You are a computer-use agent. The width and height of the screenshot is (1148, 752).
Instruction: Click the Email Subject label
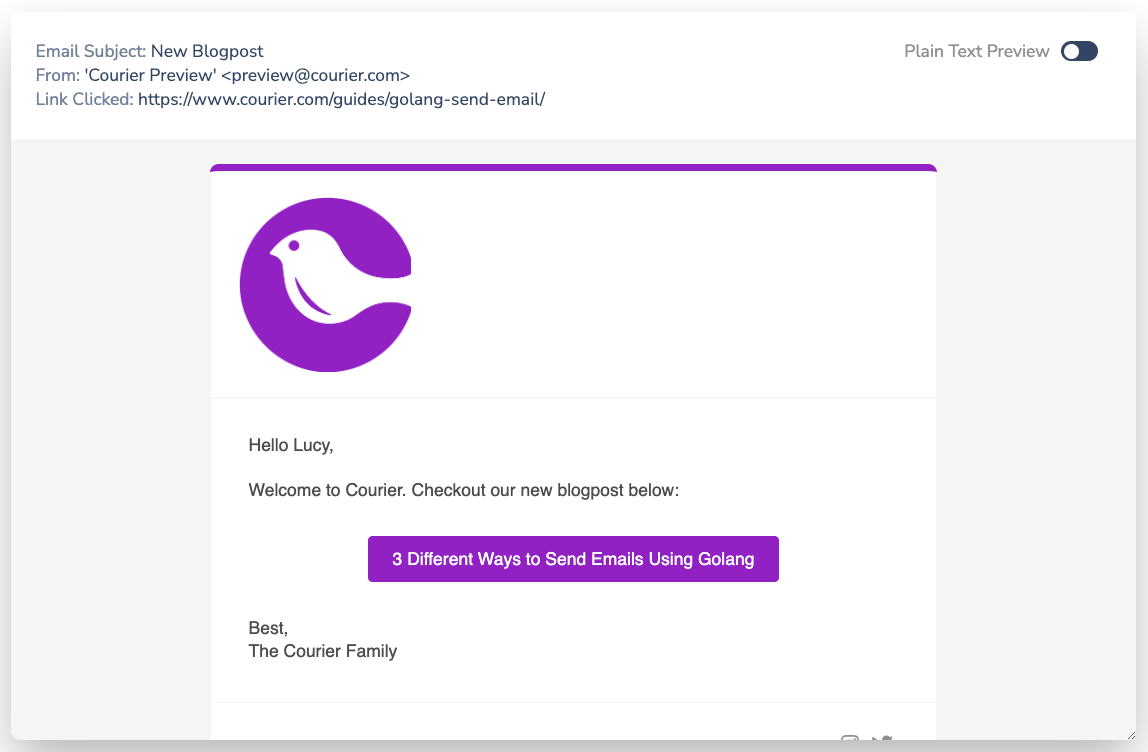point(91,51)
